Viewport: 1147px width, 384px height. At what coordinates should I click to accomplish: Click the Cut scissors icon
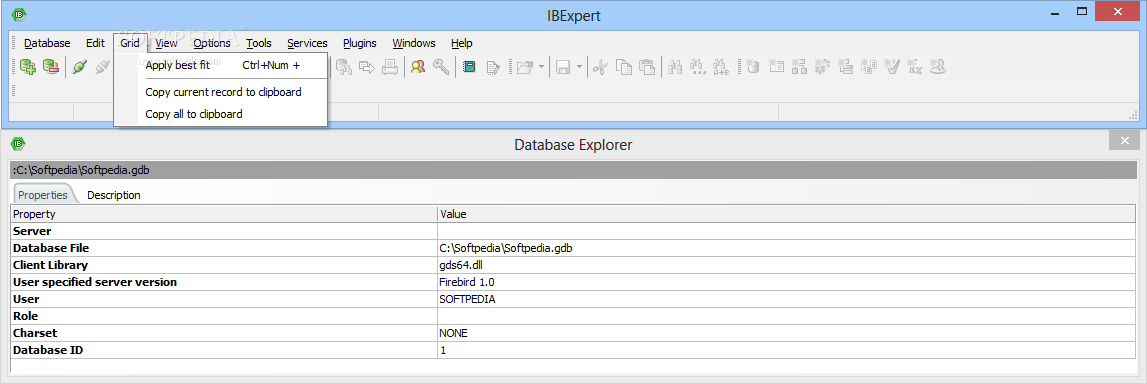pyautogui.click(x=600, y=67)
